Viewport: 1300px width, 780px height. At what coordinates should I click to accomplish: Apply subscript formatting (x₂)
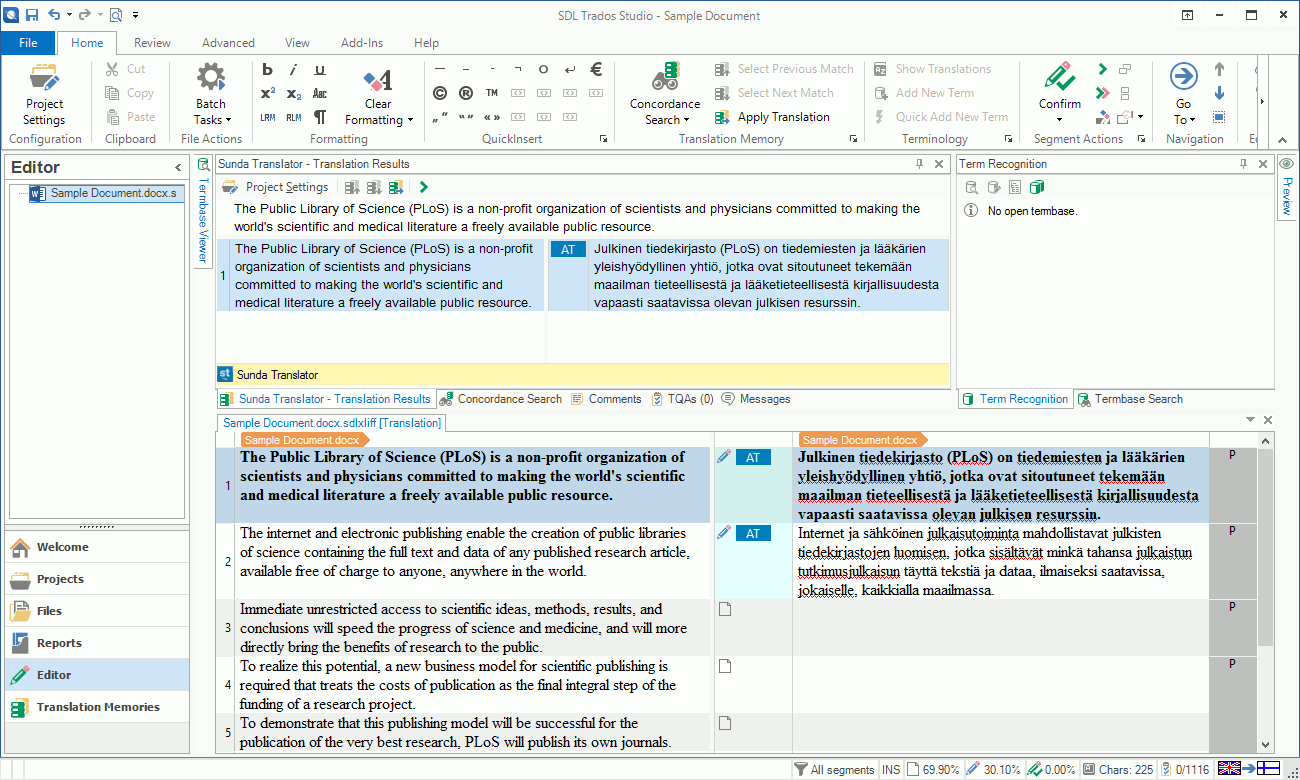(x=293, y=93)
